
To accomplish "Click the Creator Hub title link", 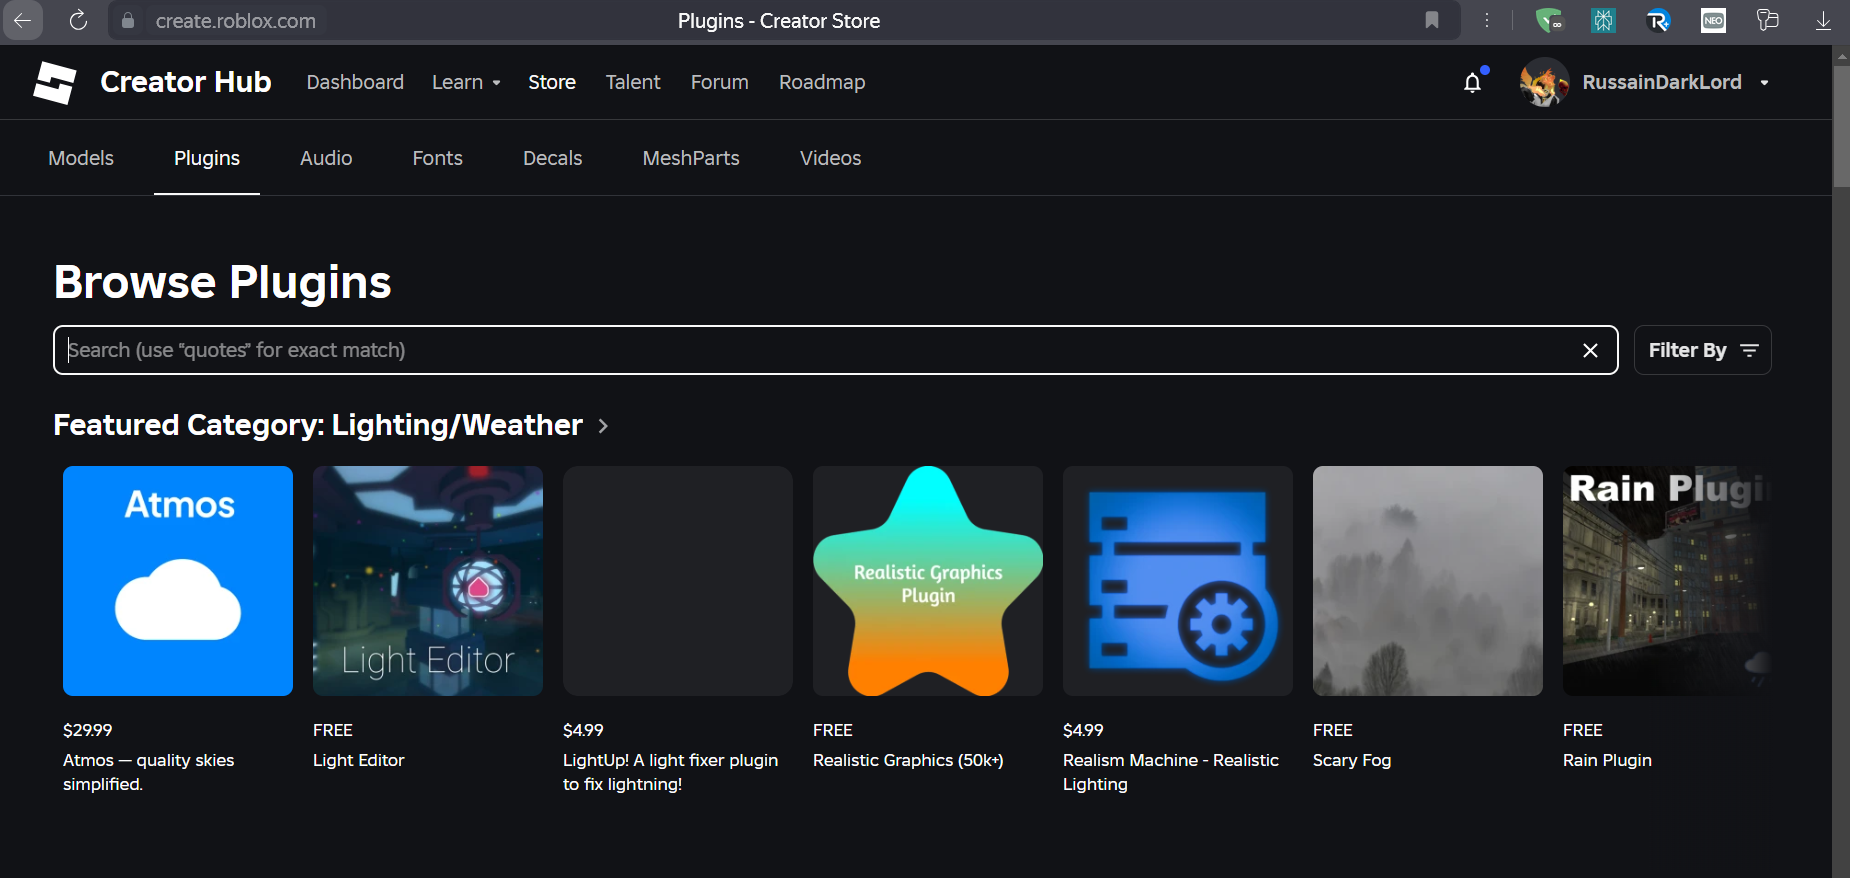I will [x=186, y=82].
